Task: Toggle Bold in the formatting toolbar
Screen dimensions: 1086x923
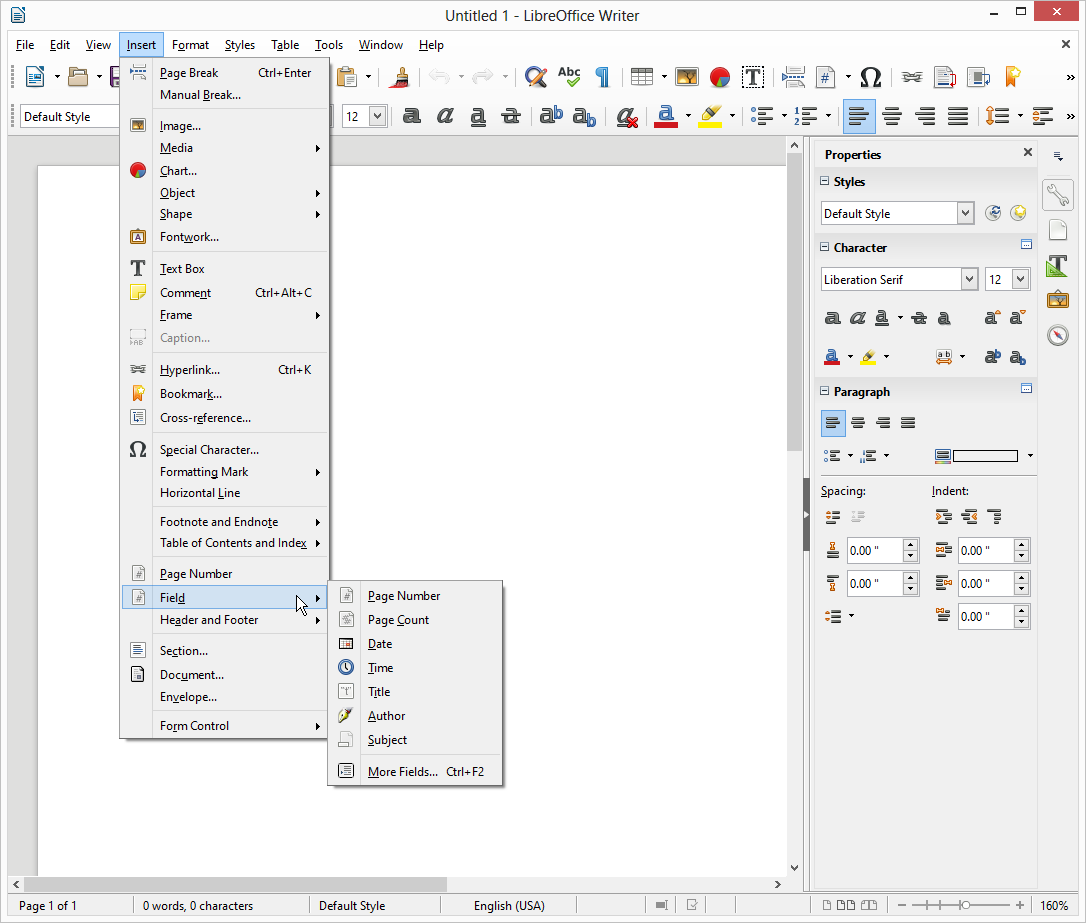Action: [x=411, y=116]
